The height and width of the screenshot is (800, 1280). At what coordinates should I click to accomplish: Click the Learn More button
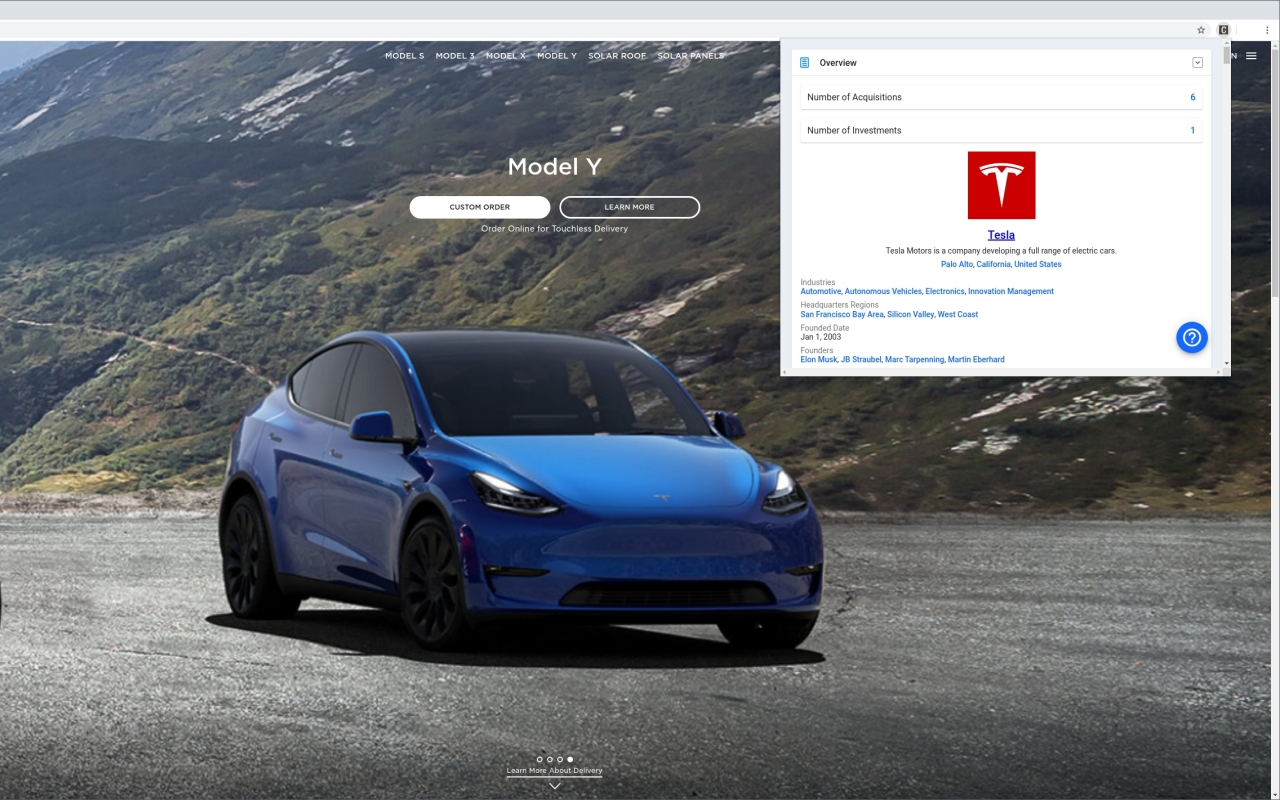(x=630, y=207)
